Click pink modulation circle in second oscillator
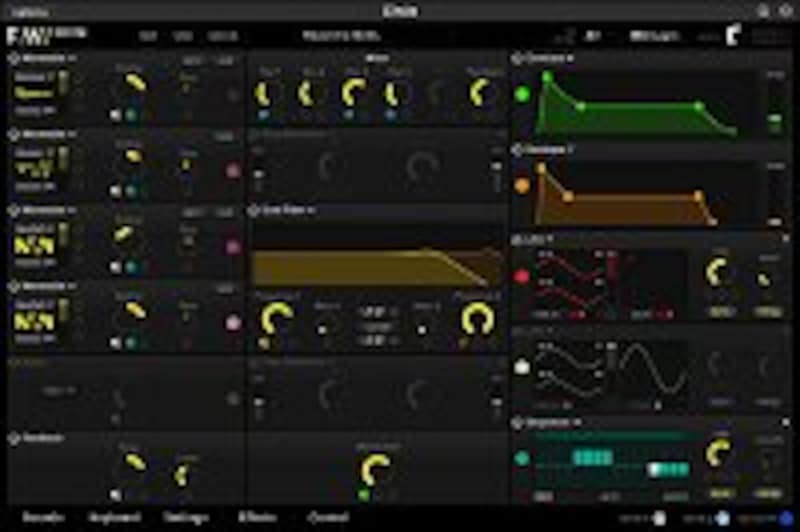The height and width of the screenshot is (532, 800). coord(233,171)
